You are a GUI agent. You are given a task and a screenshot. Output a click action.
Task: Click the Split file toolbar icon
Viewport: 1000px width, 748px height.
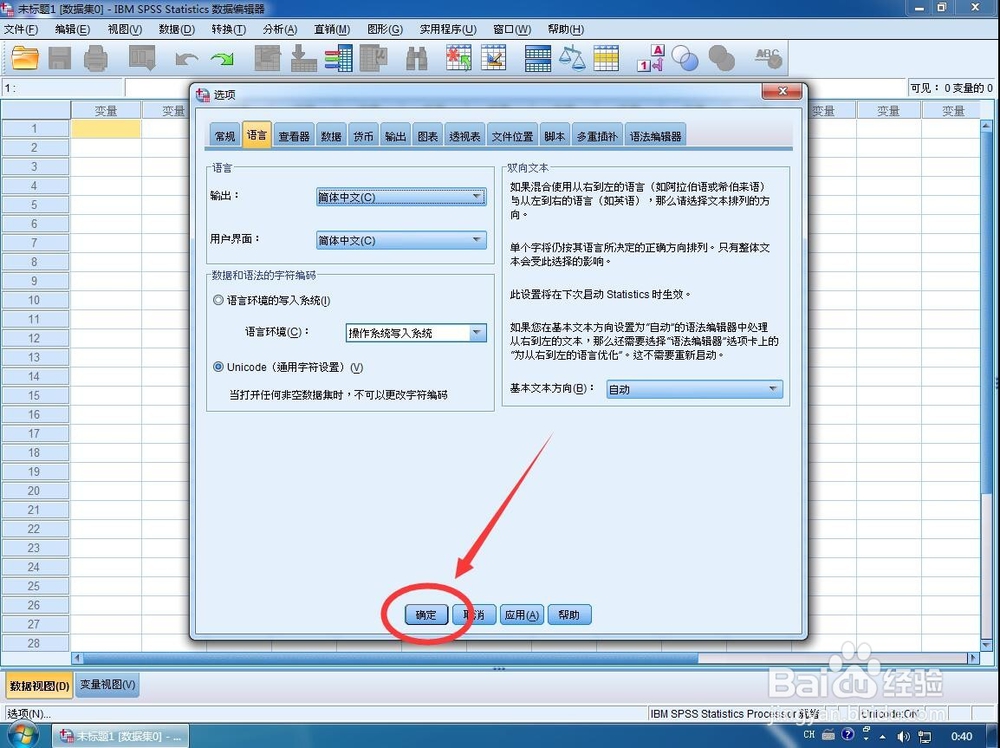point(538,58)
